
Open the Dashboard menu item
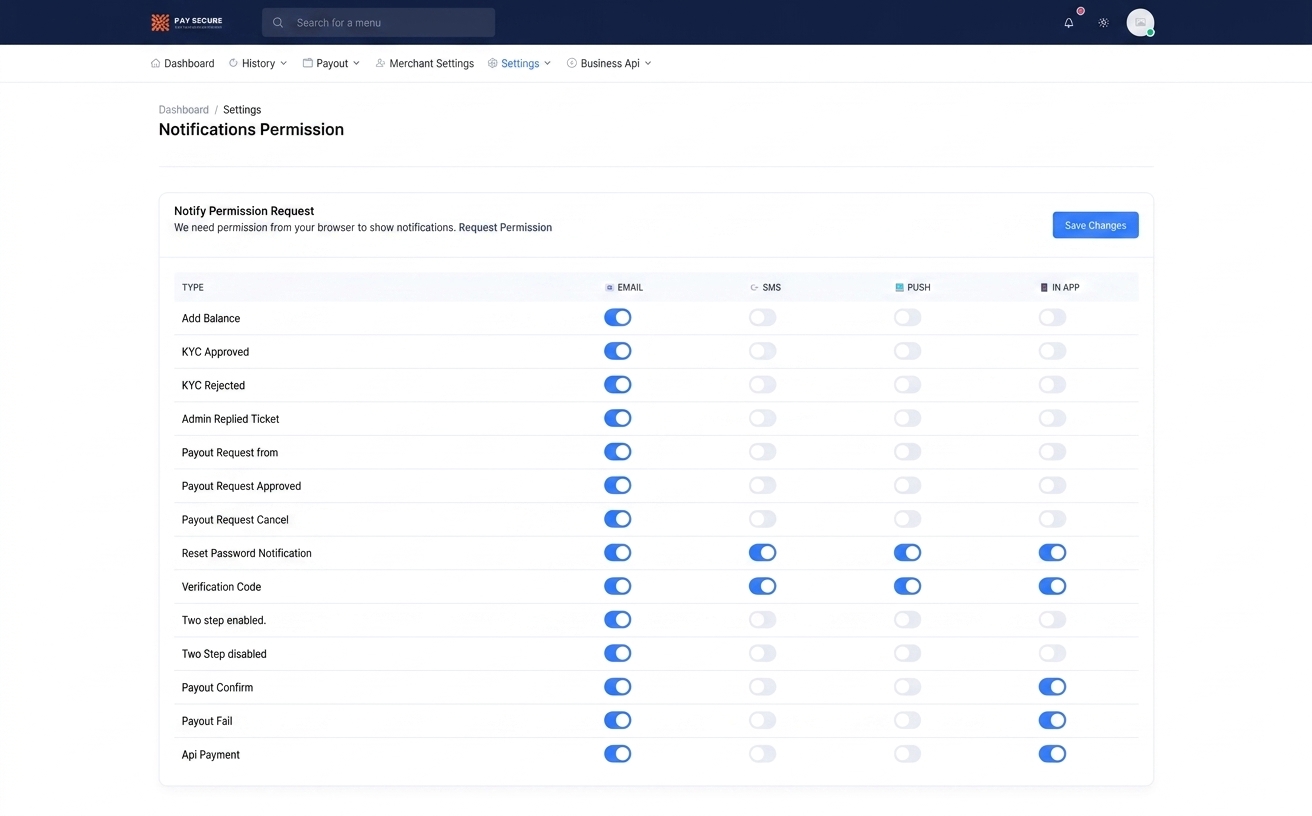182,63
